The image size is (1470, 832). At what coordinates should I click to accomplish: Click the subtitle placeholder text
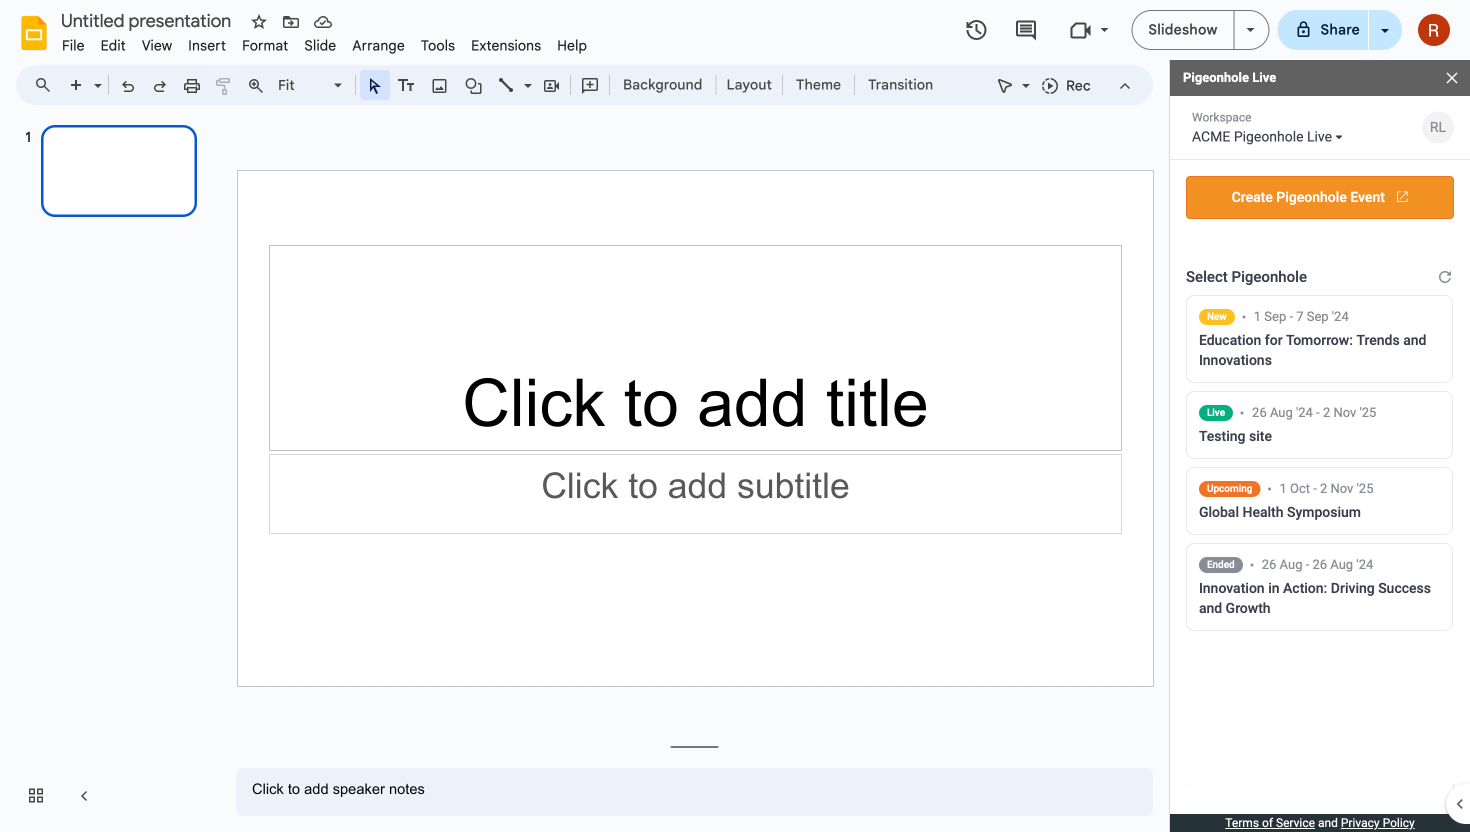[x=695, y=486]
